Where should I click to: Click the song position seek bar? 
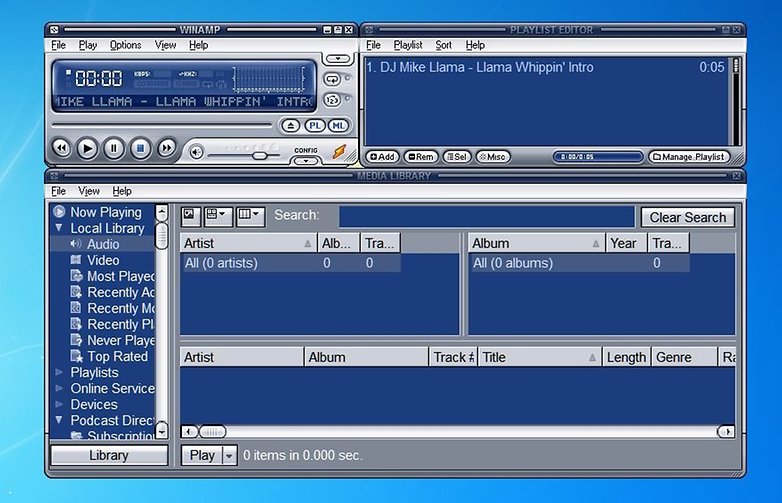click(162, 125)
